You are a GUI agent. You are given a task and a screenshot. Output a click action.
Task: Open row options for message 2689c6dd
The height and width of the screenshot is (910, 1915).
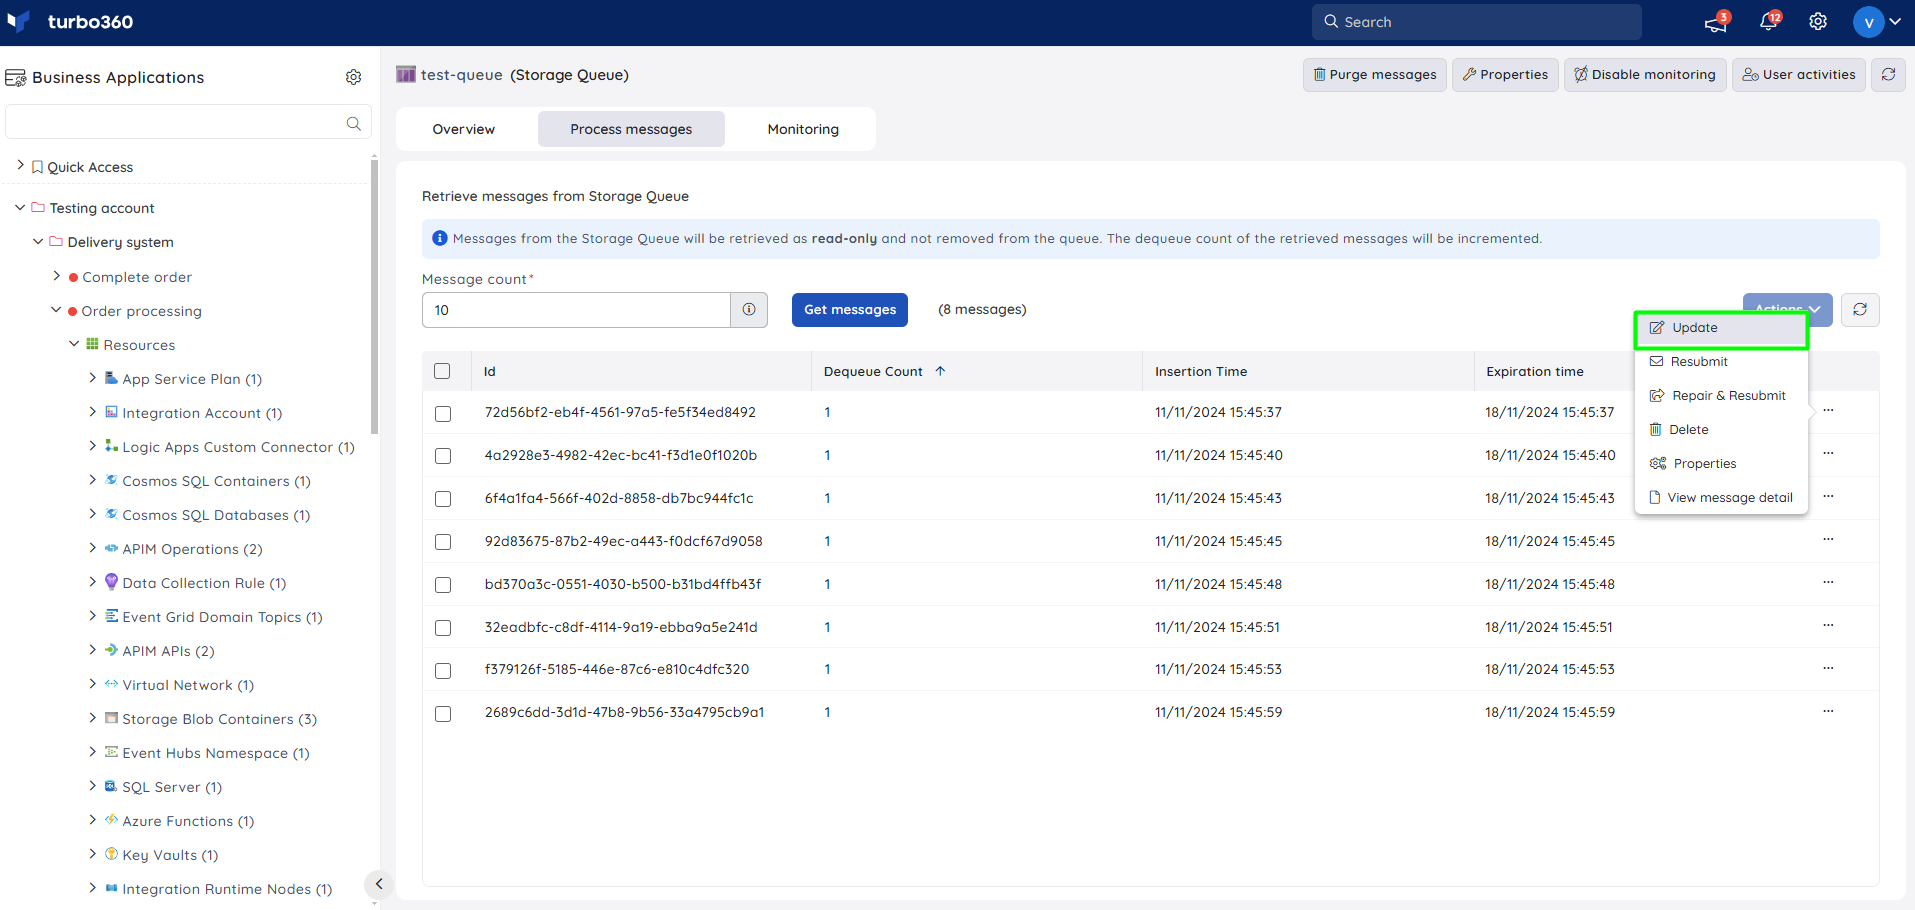[x=1828, y=711]
